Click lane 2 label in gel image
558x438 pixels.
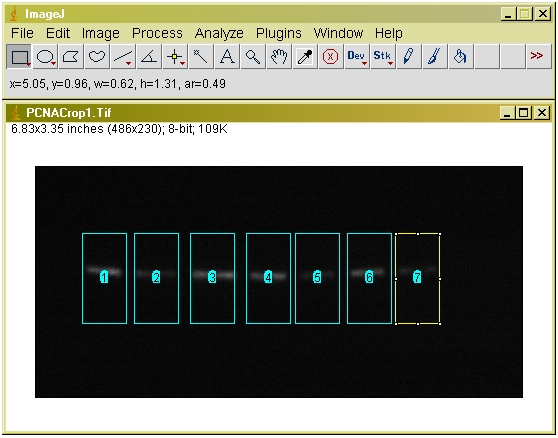156,276
